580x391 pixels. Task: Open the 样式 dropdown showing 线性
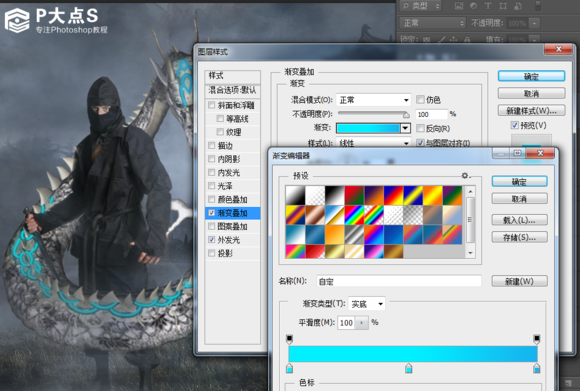click(x=373, y=143)
